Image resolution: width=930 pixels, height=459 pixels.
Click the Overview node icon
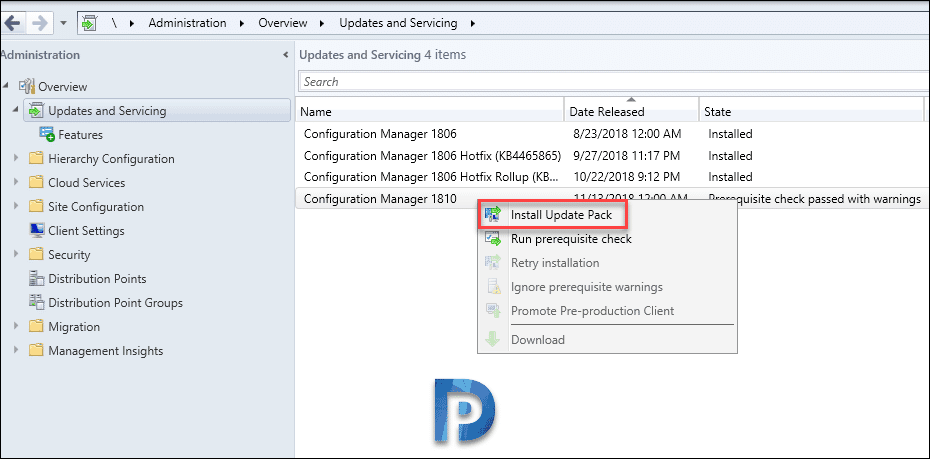(27, 86)
